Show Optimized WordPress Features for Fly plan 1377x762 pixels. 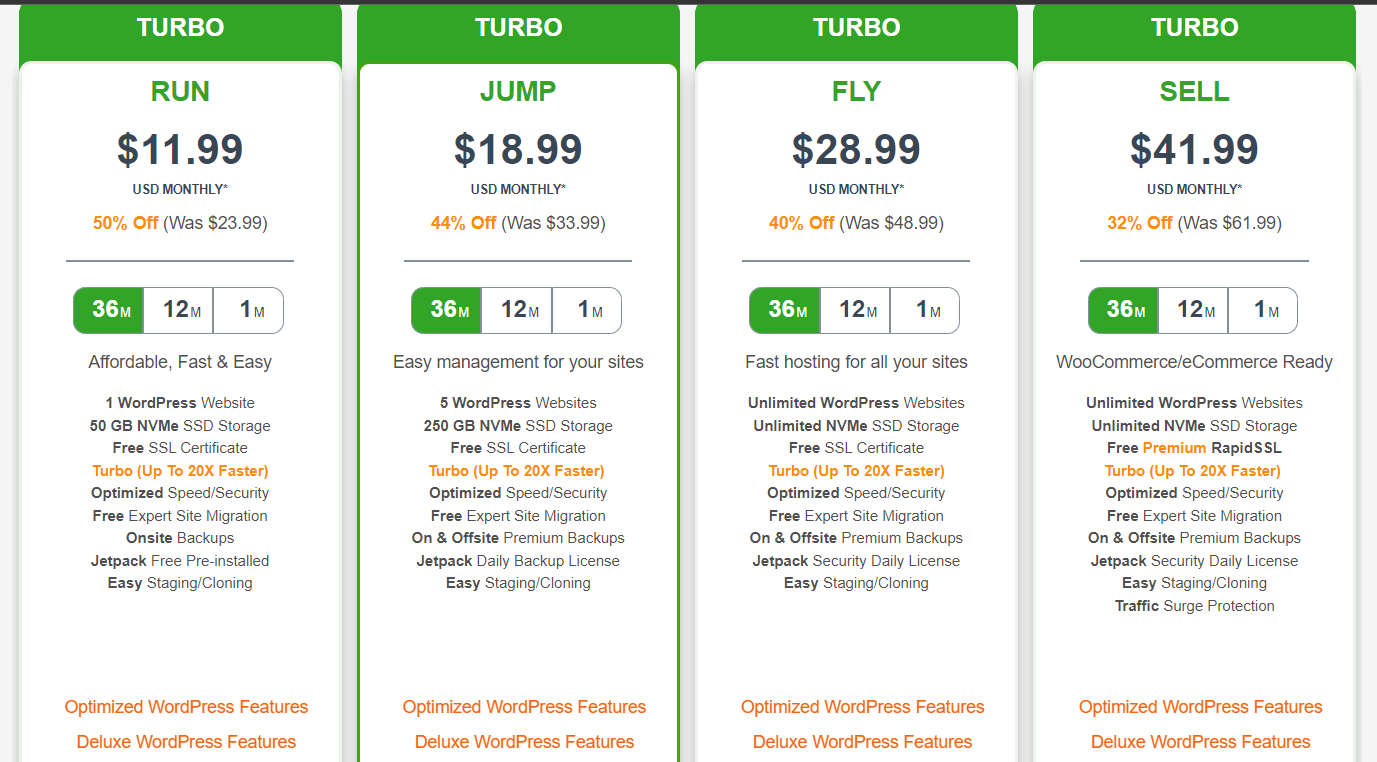pos(862,707)
